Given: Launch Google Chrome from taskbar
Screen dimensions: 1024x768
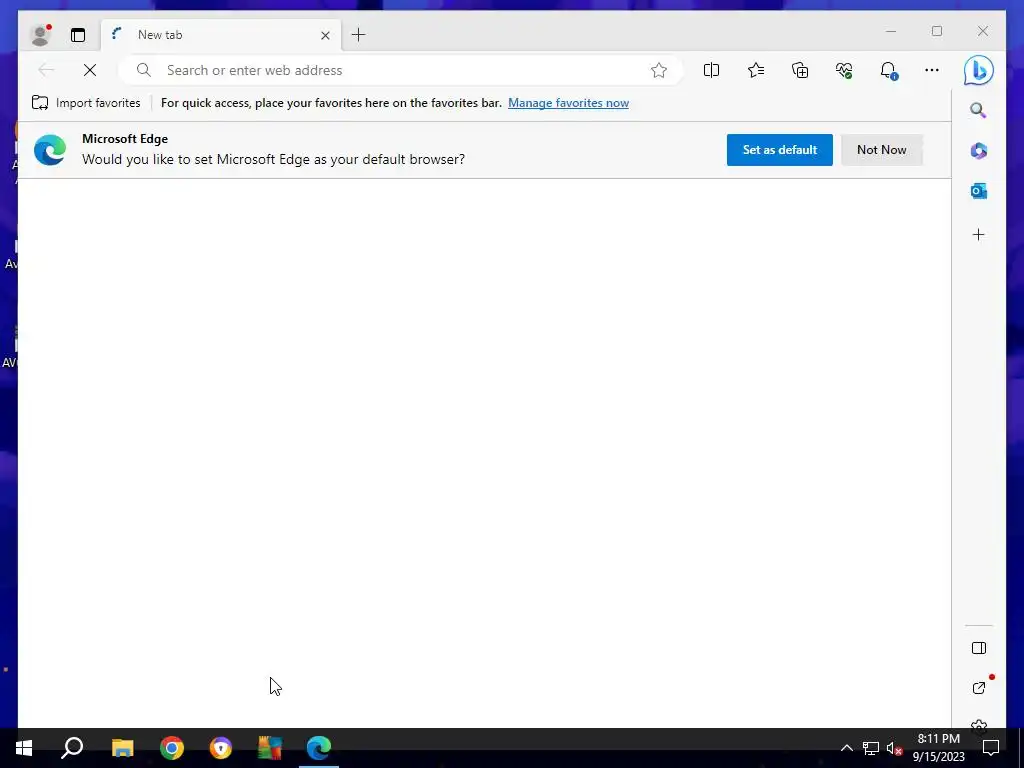Looking at the screenshot, I should click(172, 748).
